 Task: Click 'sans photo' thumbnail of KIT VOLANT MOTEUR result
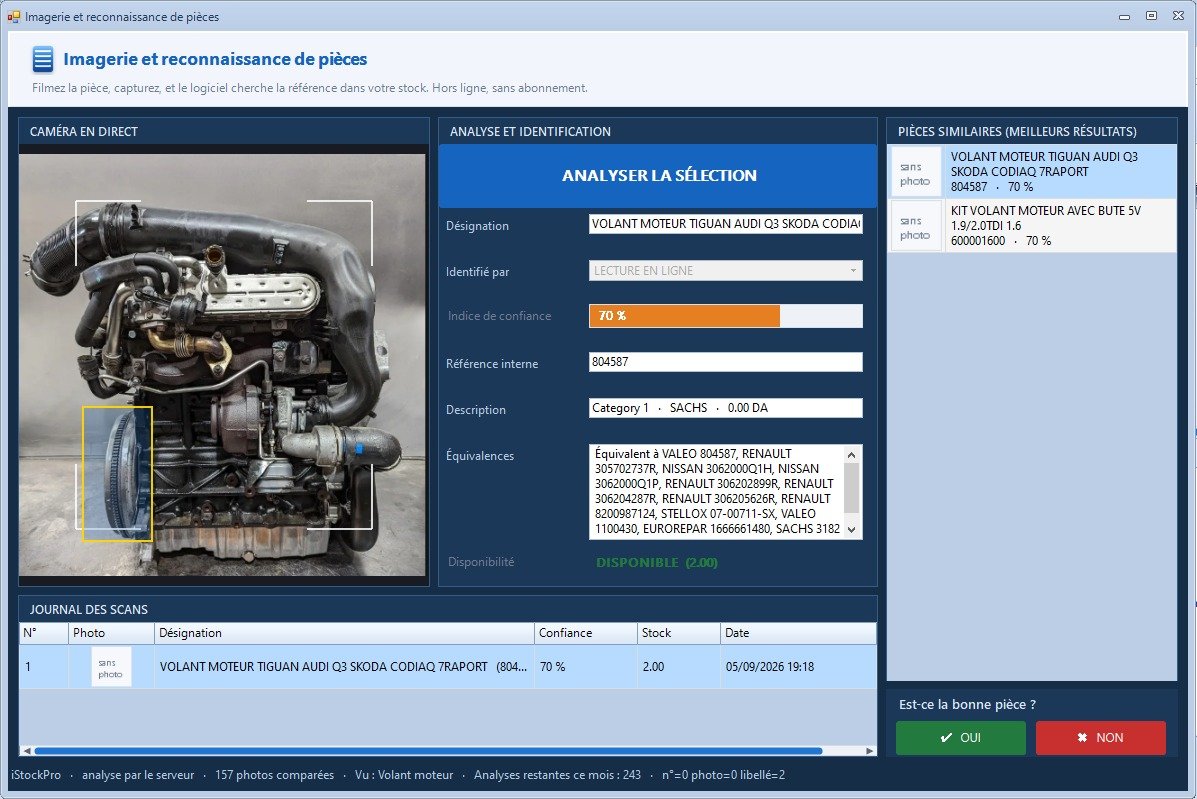point(915,227)
